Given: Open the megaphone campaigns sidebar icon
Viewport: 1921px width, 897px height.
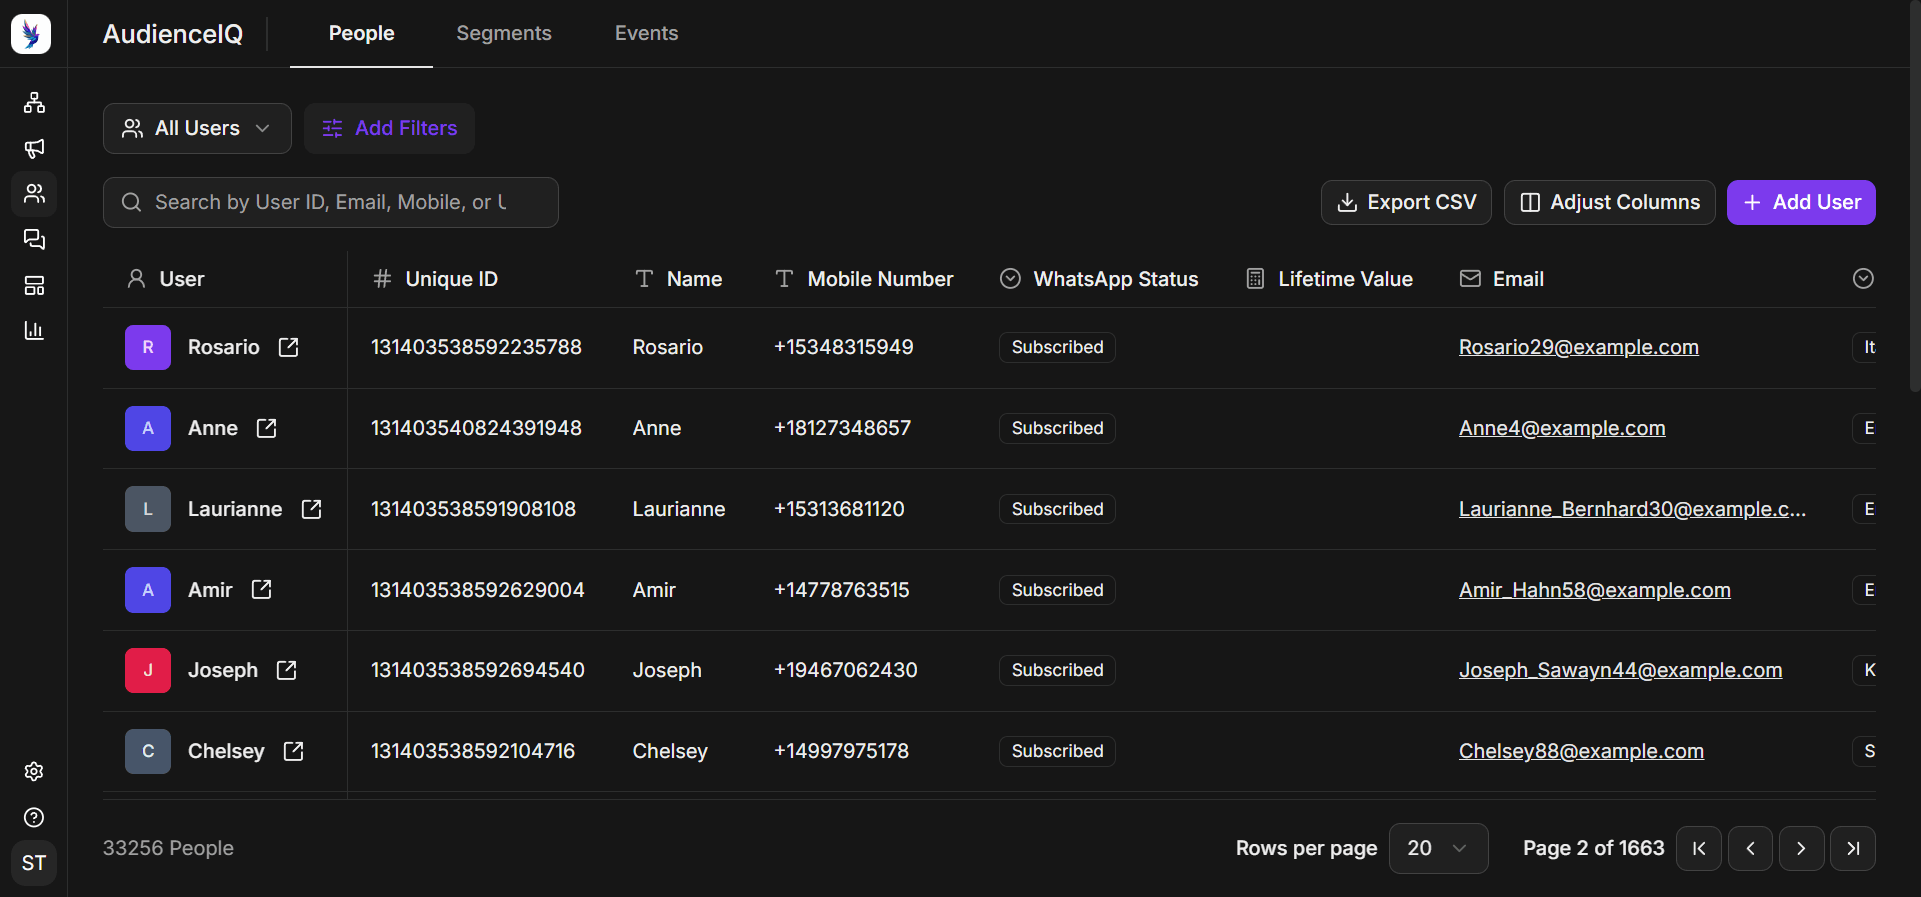Looking at the screenshot, I should [34, 148].
